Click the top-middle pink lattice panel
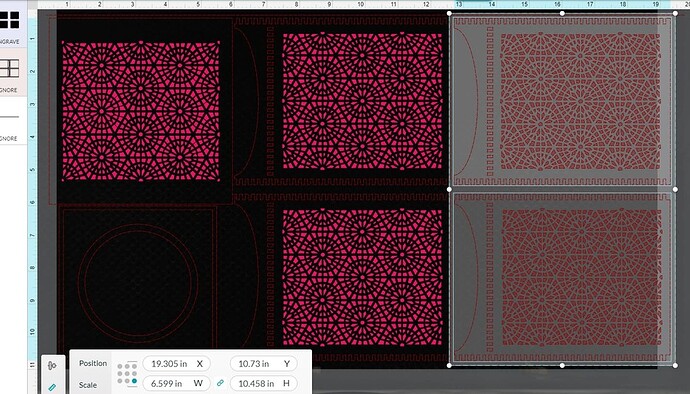Screen dimensions: 690x394 tap(362, 101)
